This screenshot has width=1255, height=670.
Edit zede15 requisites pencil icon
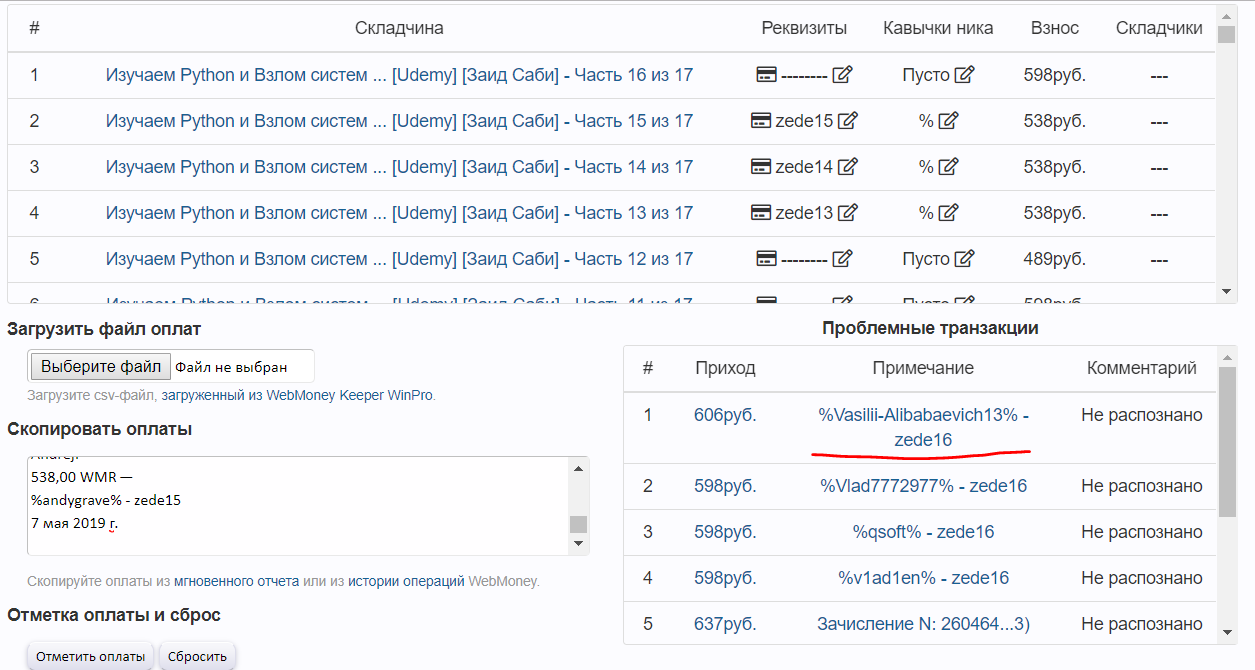point(847,121)
